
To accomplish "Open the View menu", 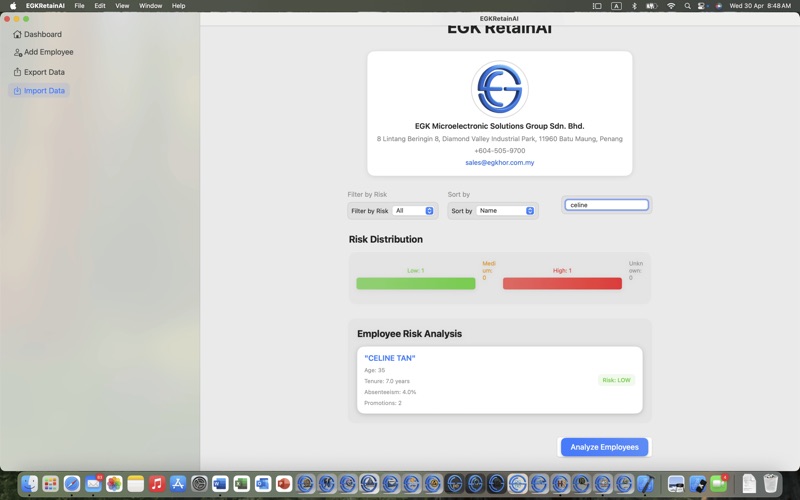I will pyautogui.click(x=122, y=6).
